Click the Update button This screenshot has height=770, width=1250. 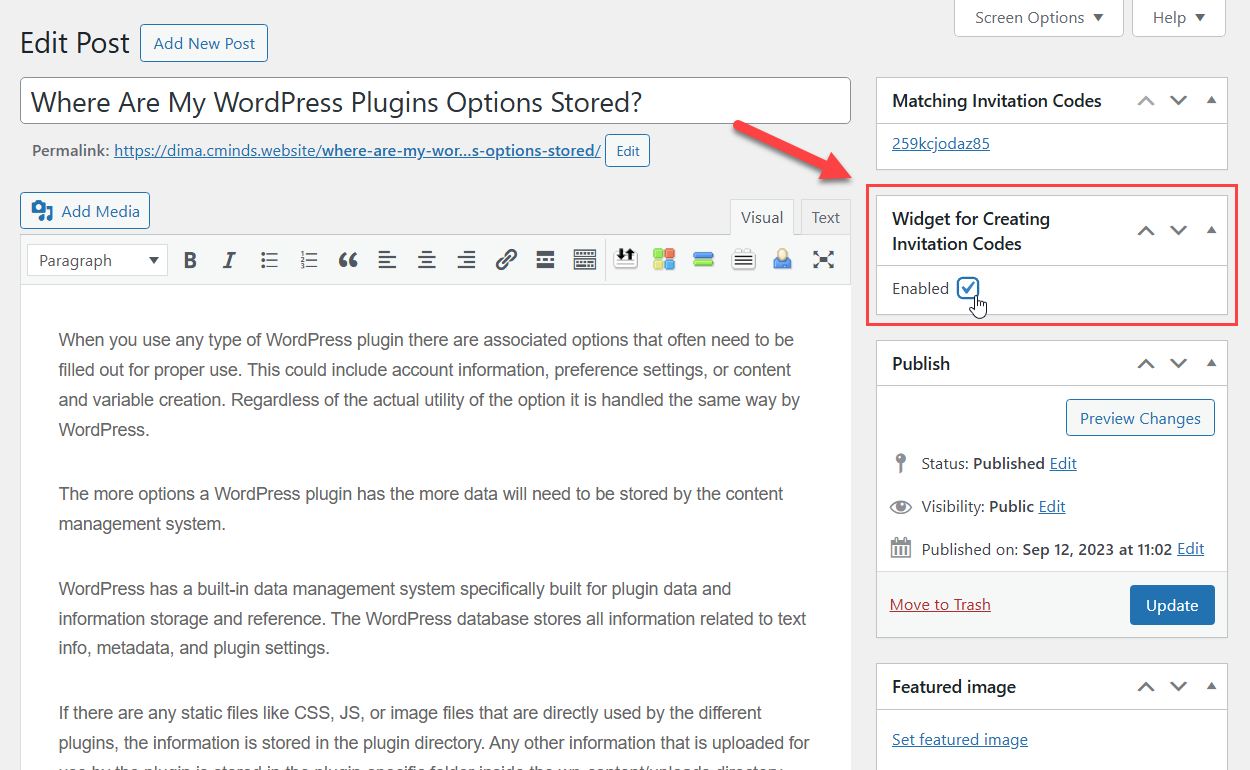(x=1172, y=605)
